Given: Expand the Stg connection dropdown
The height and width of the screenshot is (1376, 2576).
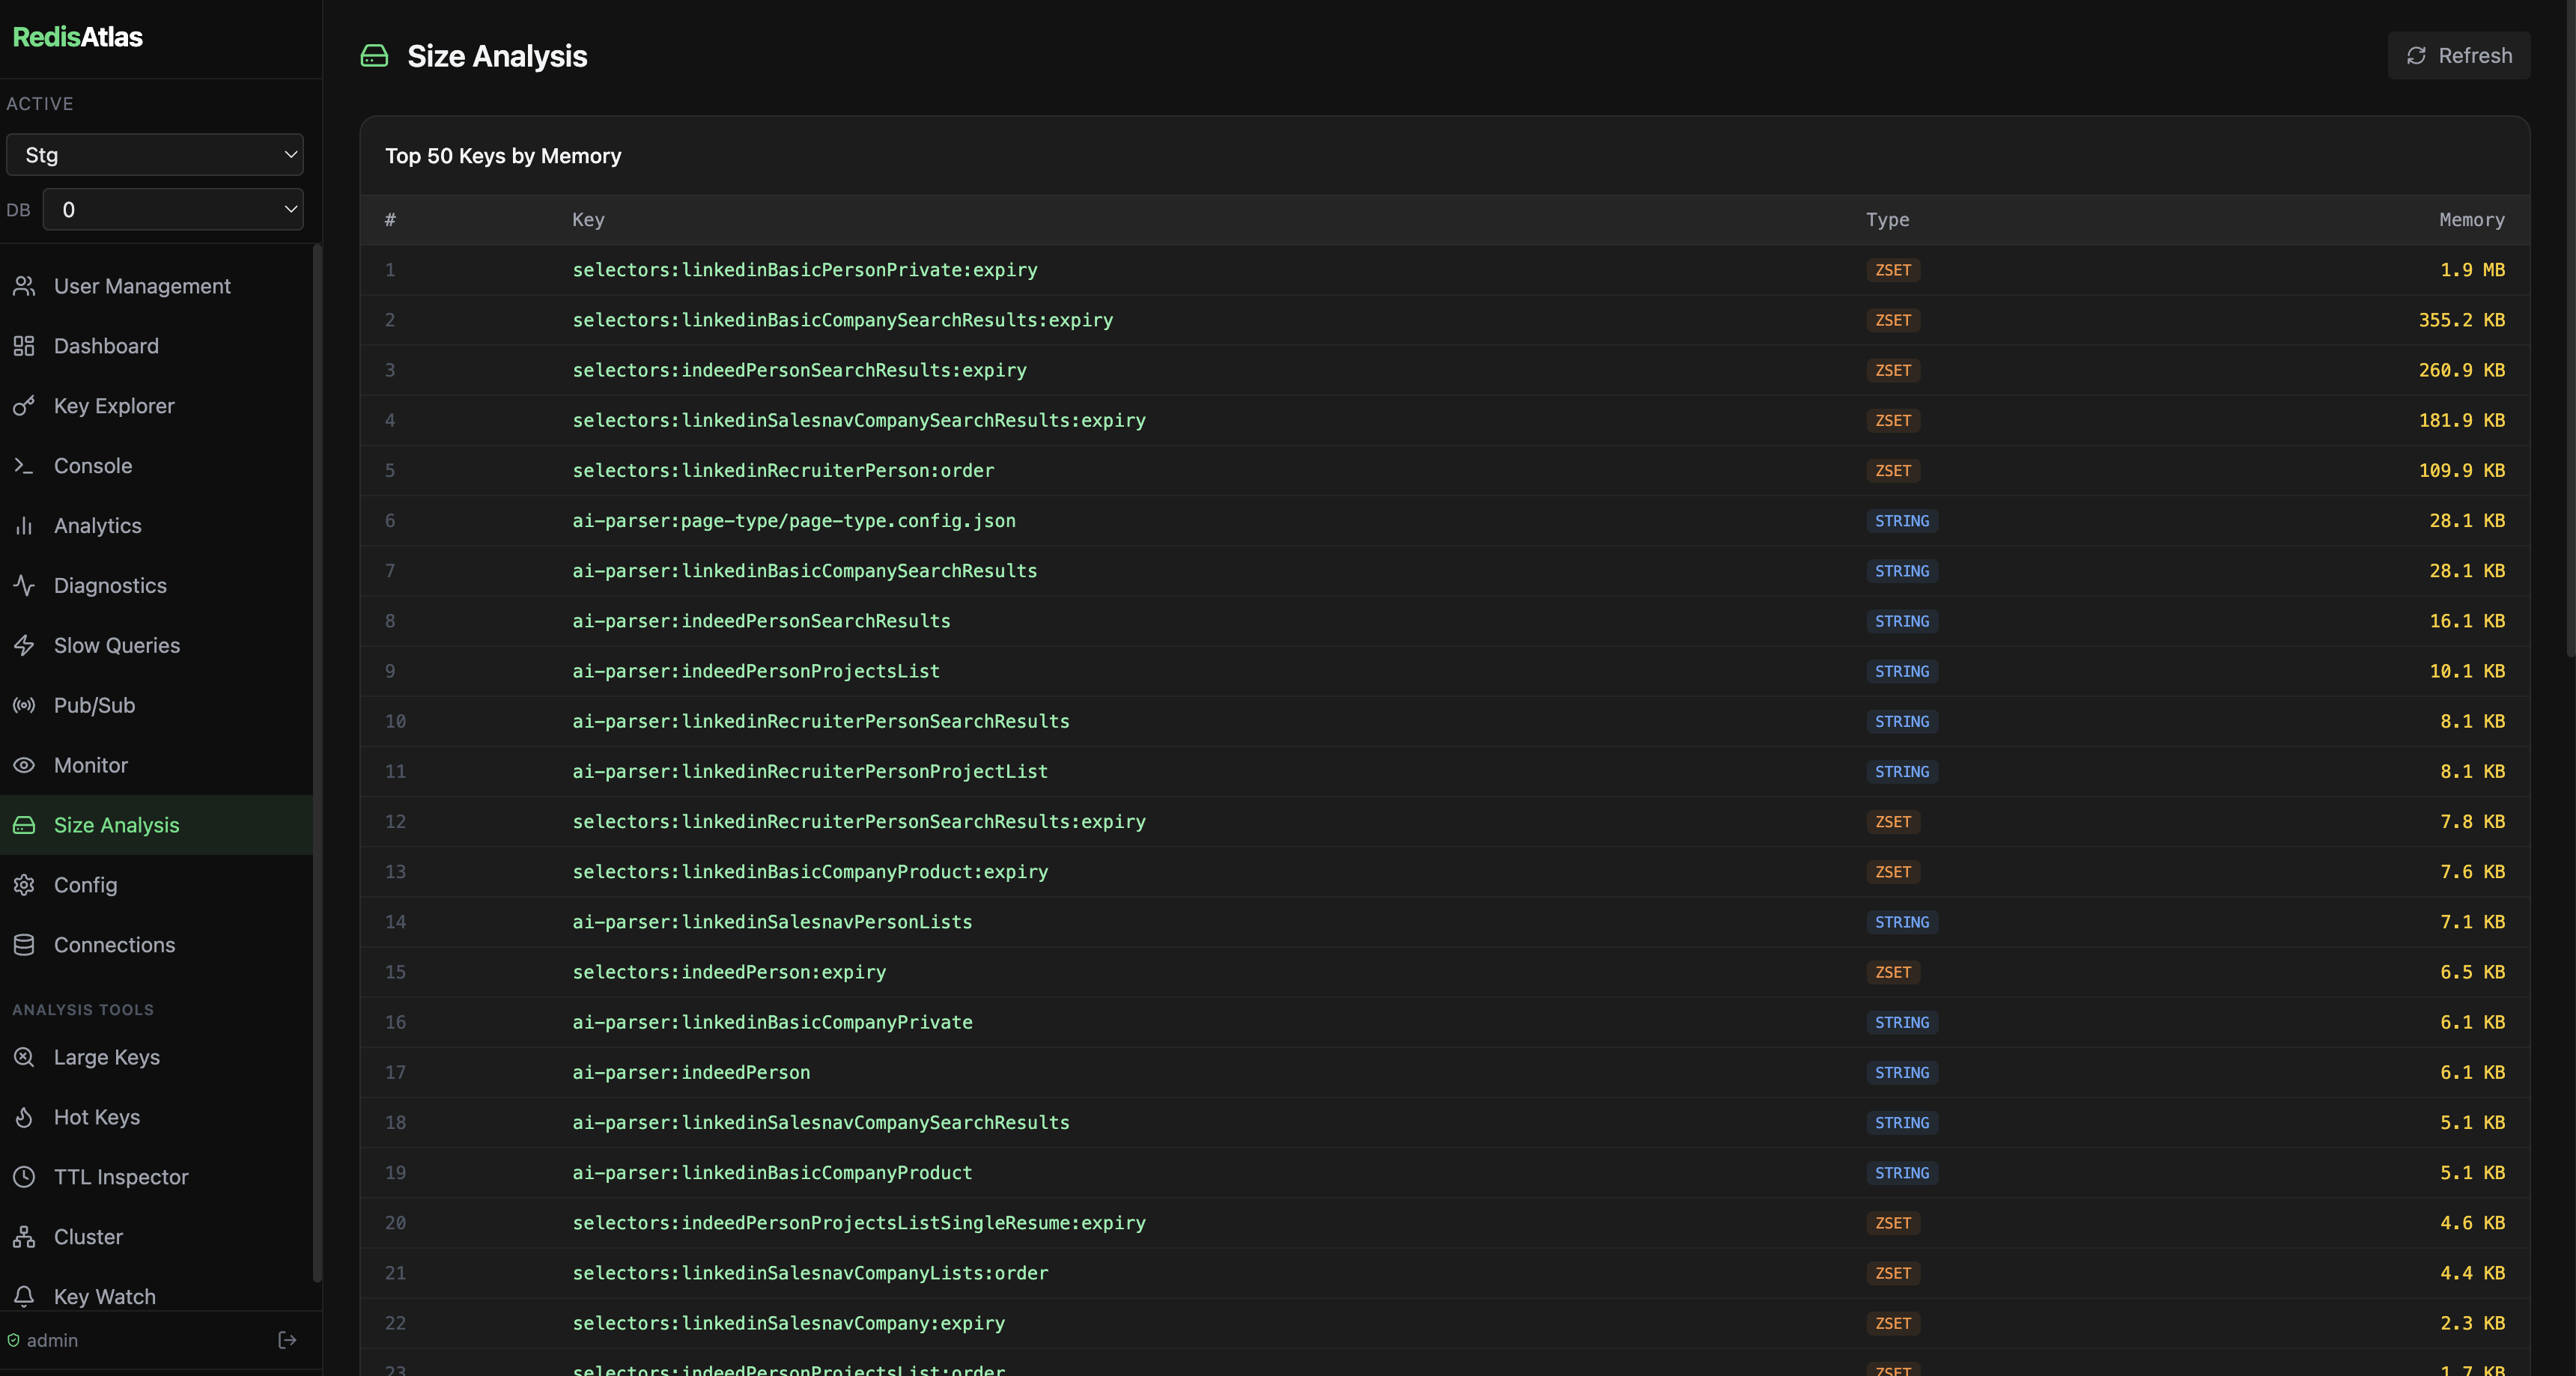Looking at the screenshot, I should pyautogui.click(x=155, y=155).
